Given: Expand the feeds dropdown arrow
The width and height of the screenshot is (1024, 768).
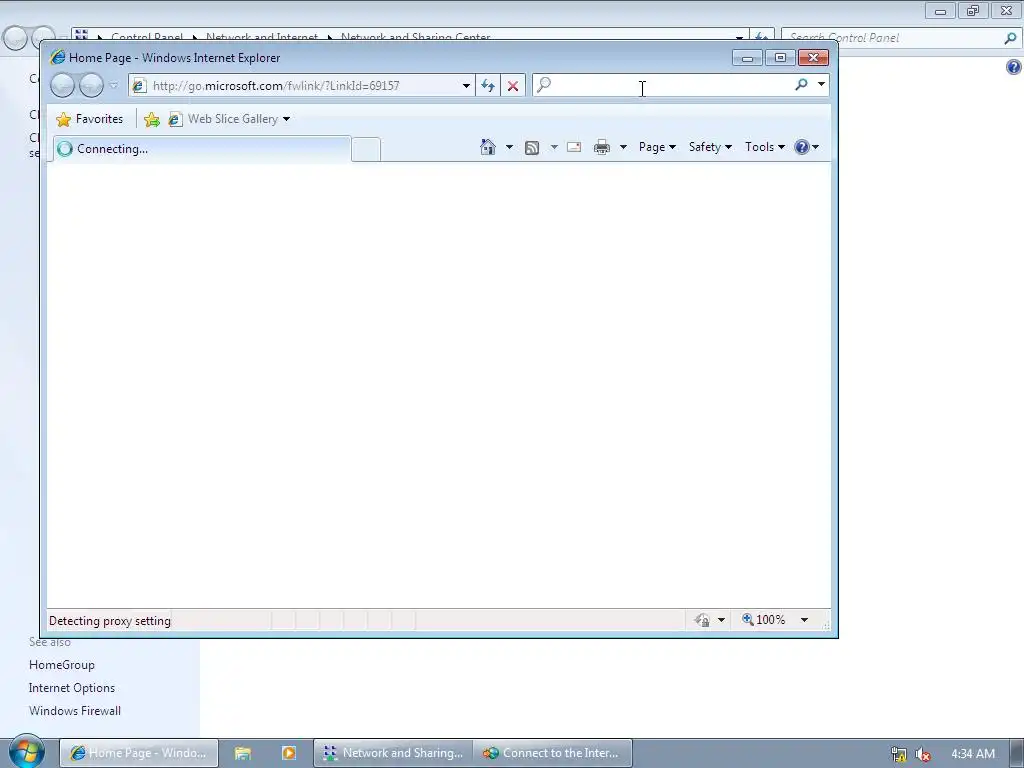Looking at the screenshot, I should 554,147.
